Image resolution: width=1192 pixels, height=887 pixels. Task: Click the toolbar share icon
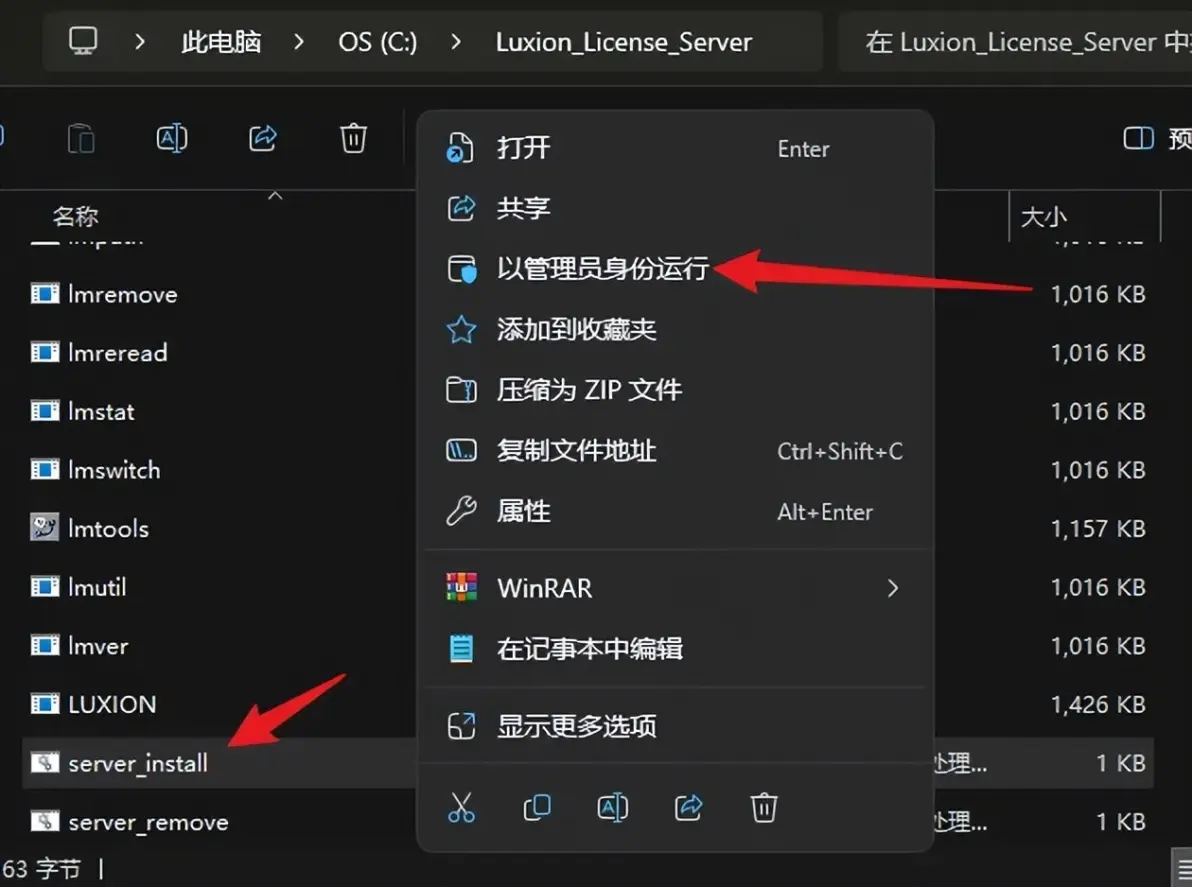[263, 138]
